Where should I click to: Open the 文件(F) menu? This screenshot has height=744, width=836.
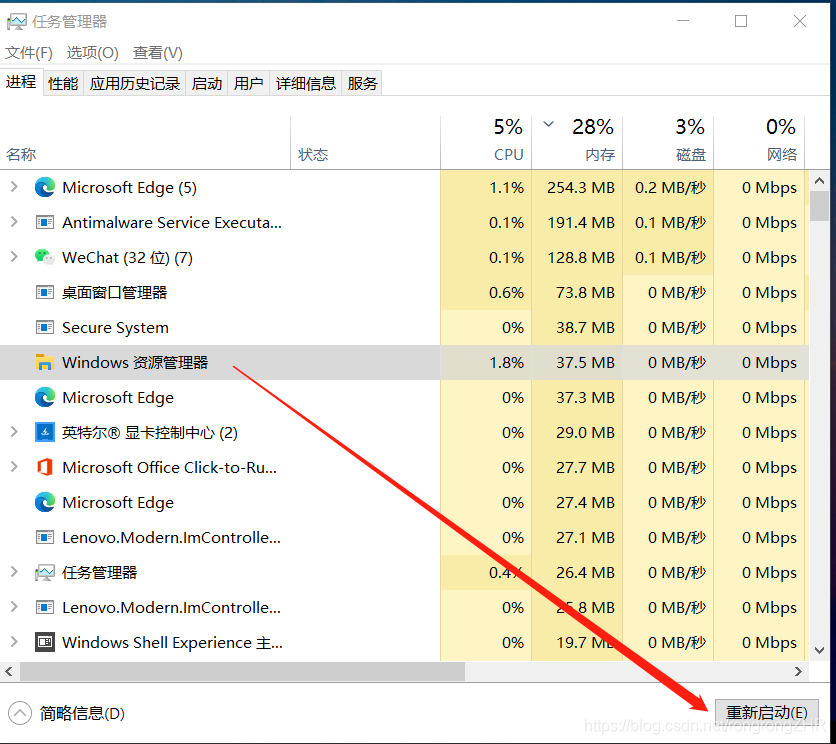pyautogui.click(x=29, y=53)
